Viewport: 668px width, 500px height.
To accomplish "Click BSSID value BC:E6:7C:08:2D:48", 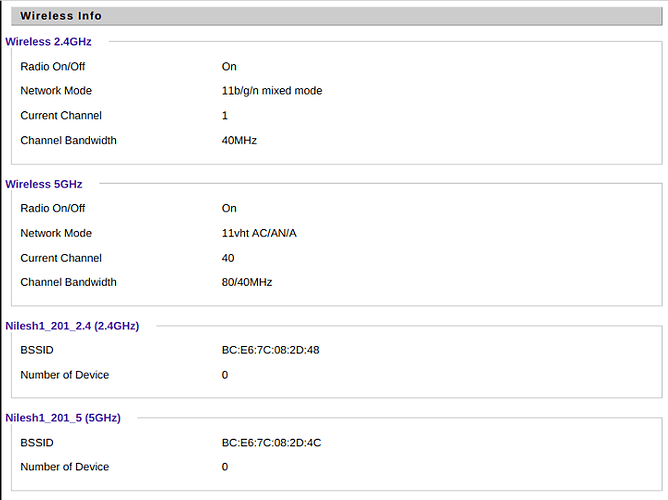I will 270,350.
